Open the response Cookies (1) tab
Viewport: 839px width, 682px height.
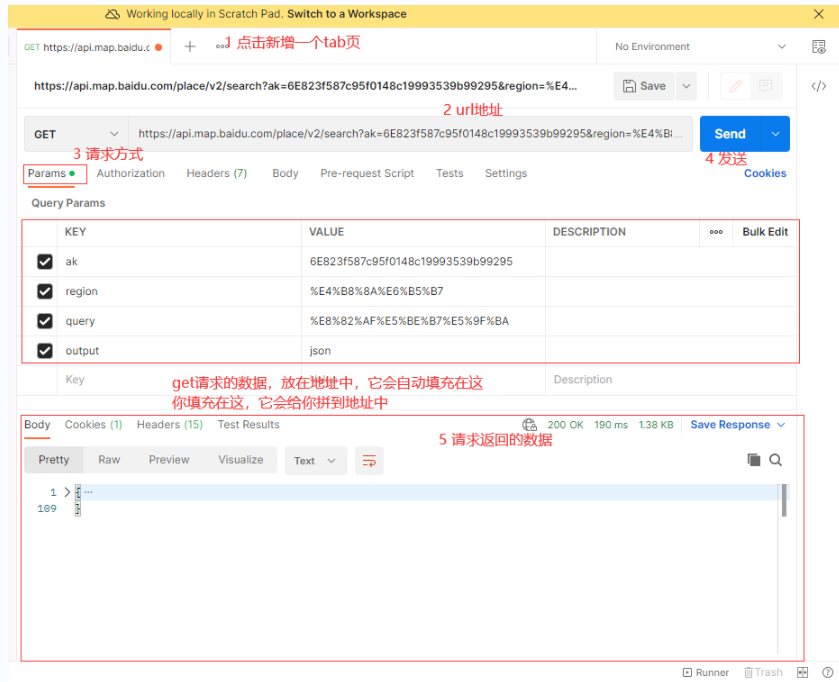click(x=94, y=425)
